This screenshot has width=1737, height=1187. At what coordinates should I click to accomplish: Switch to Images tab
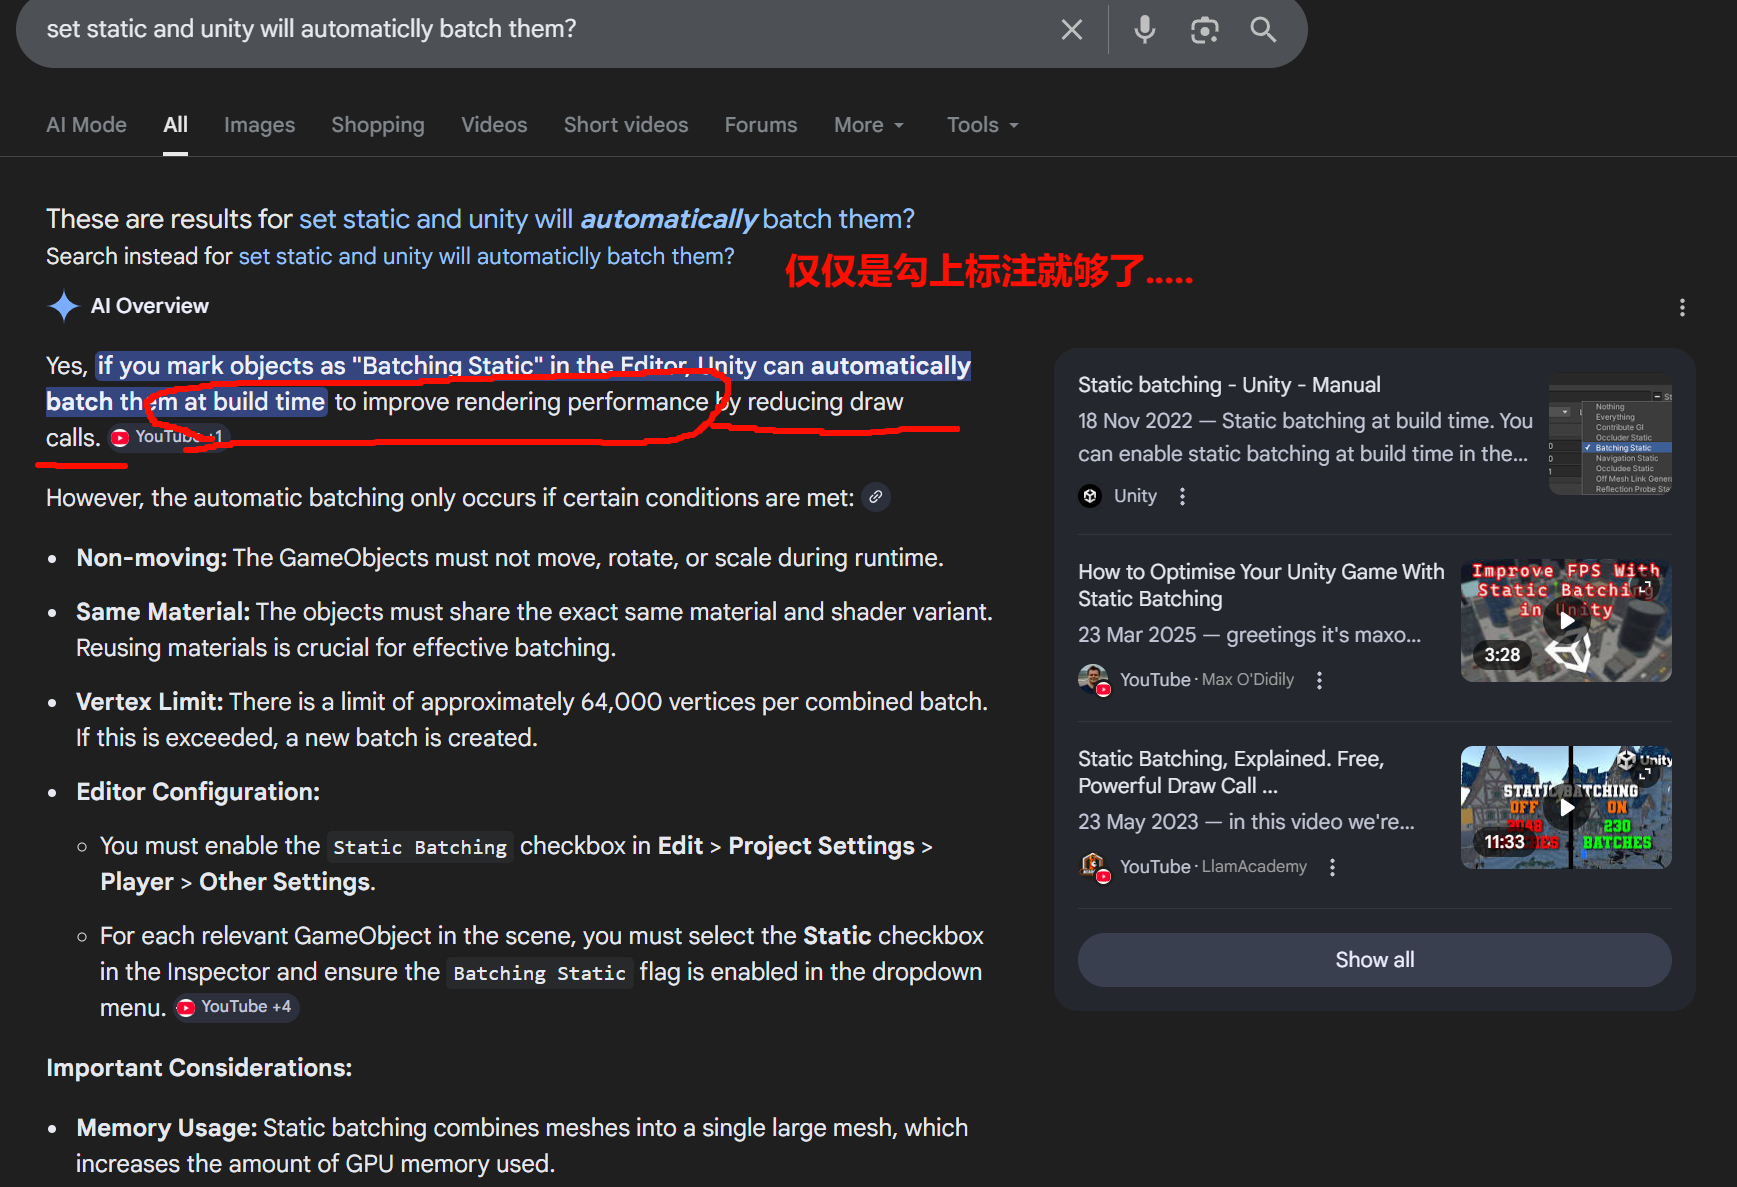[x=259, y=125]
